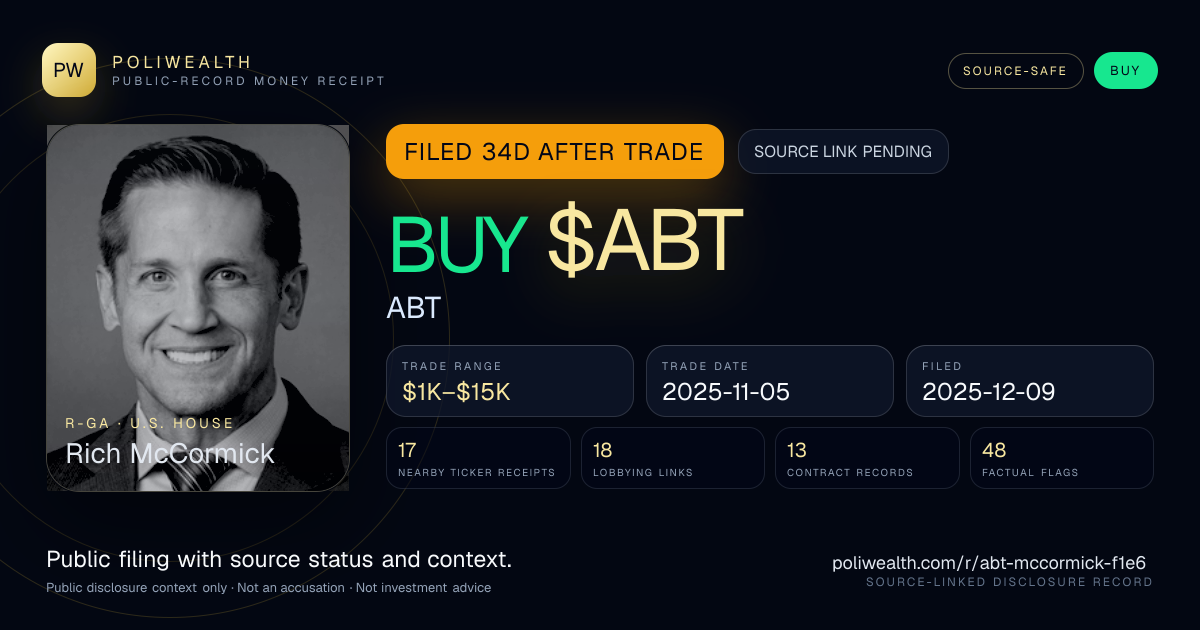
Task: Click the FILED 2025-12-09 card
Action: coord(1030,381)
